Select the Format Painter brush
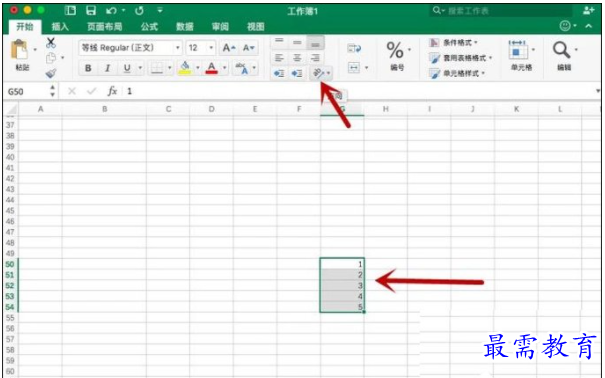Image resolution: width=605 pixels, height=378 pixels. coord(51,73)
